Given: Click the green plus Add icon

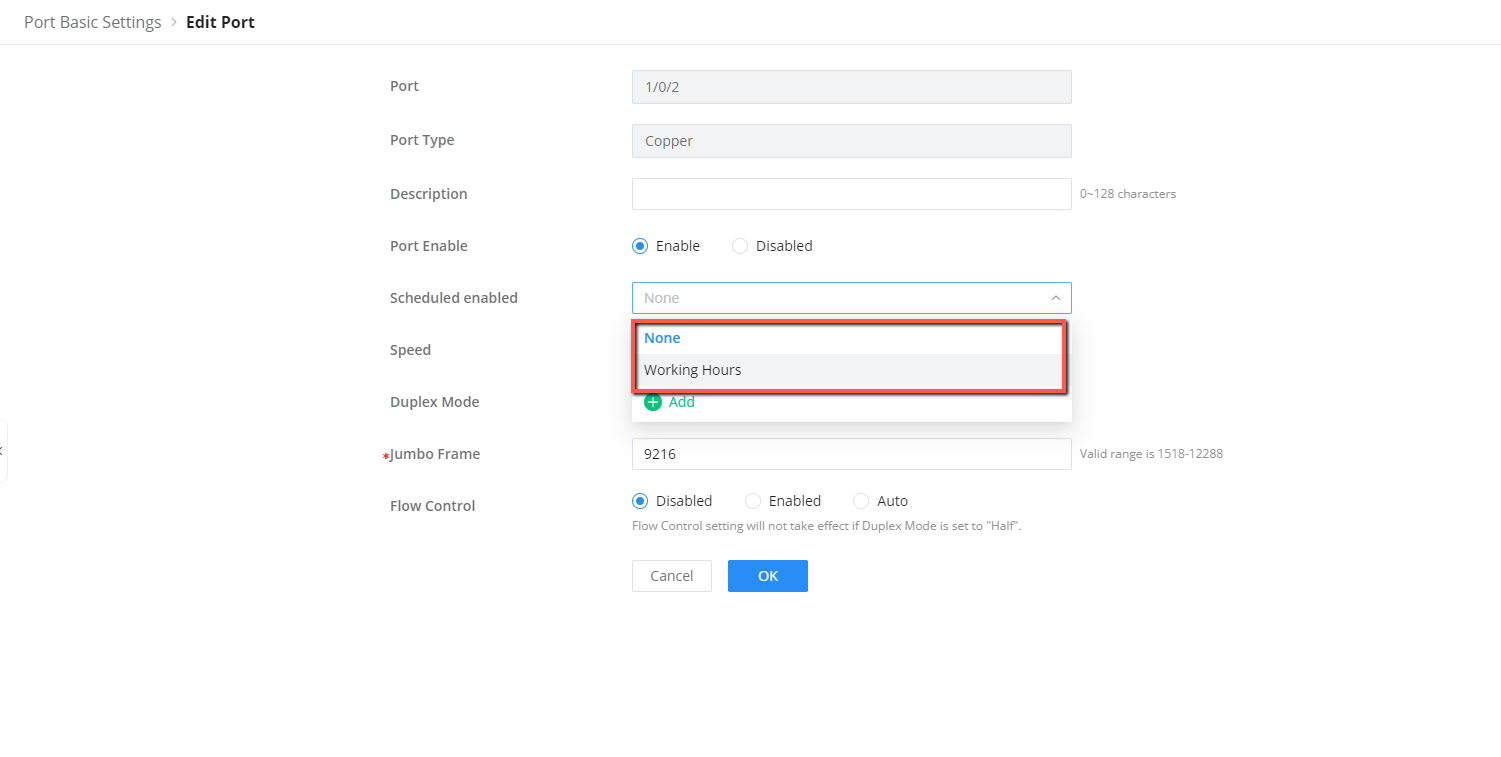Looking at the screenshot, I should tap(653, 402).
